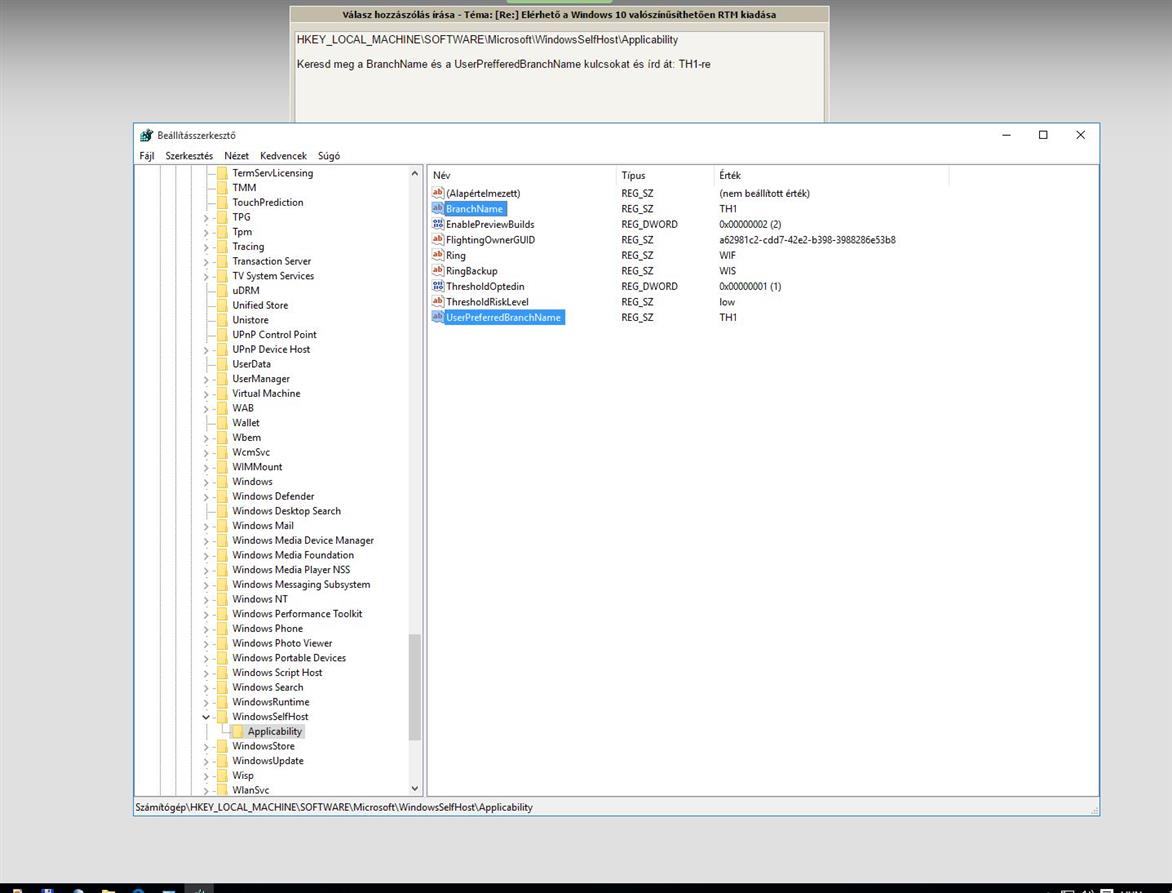Screen dimensions: 1172x893
Task: Expand the Tracing key chevron
Action: 206,247
